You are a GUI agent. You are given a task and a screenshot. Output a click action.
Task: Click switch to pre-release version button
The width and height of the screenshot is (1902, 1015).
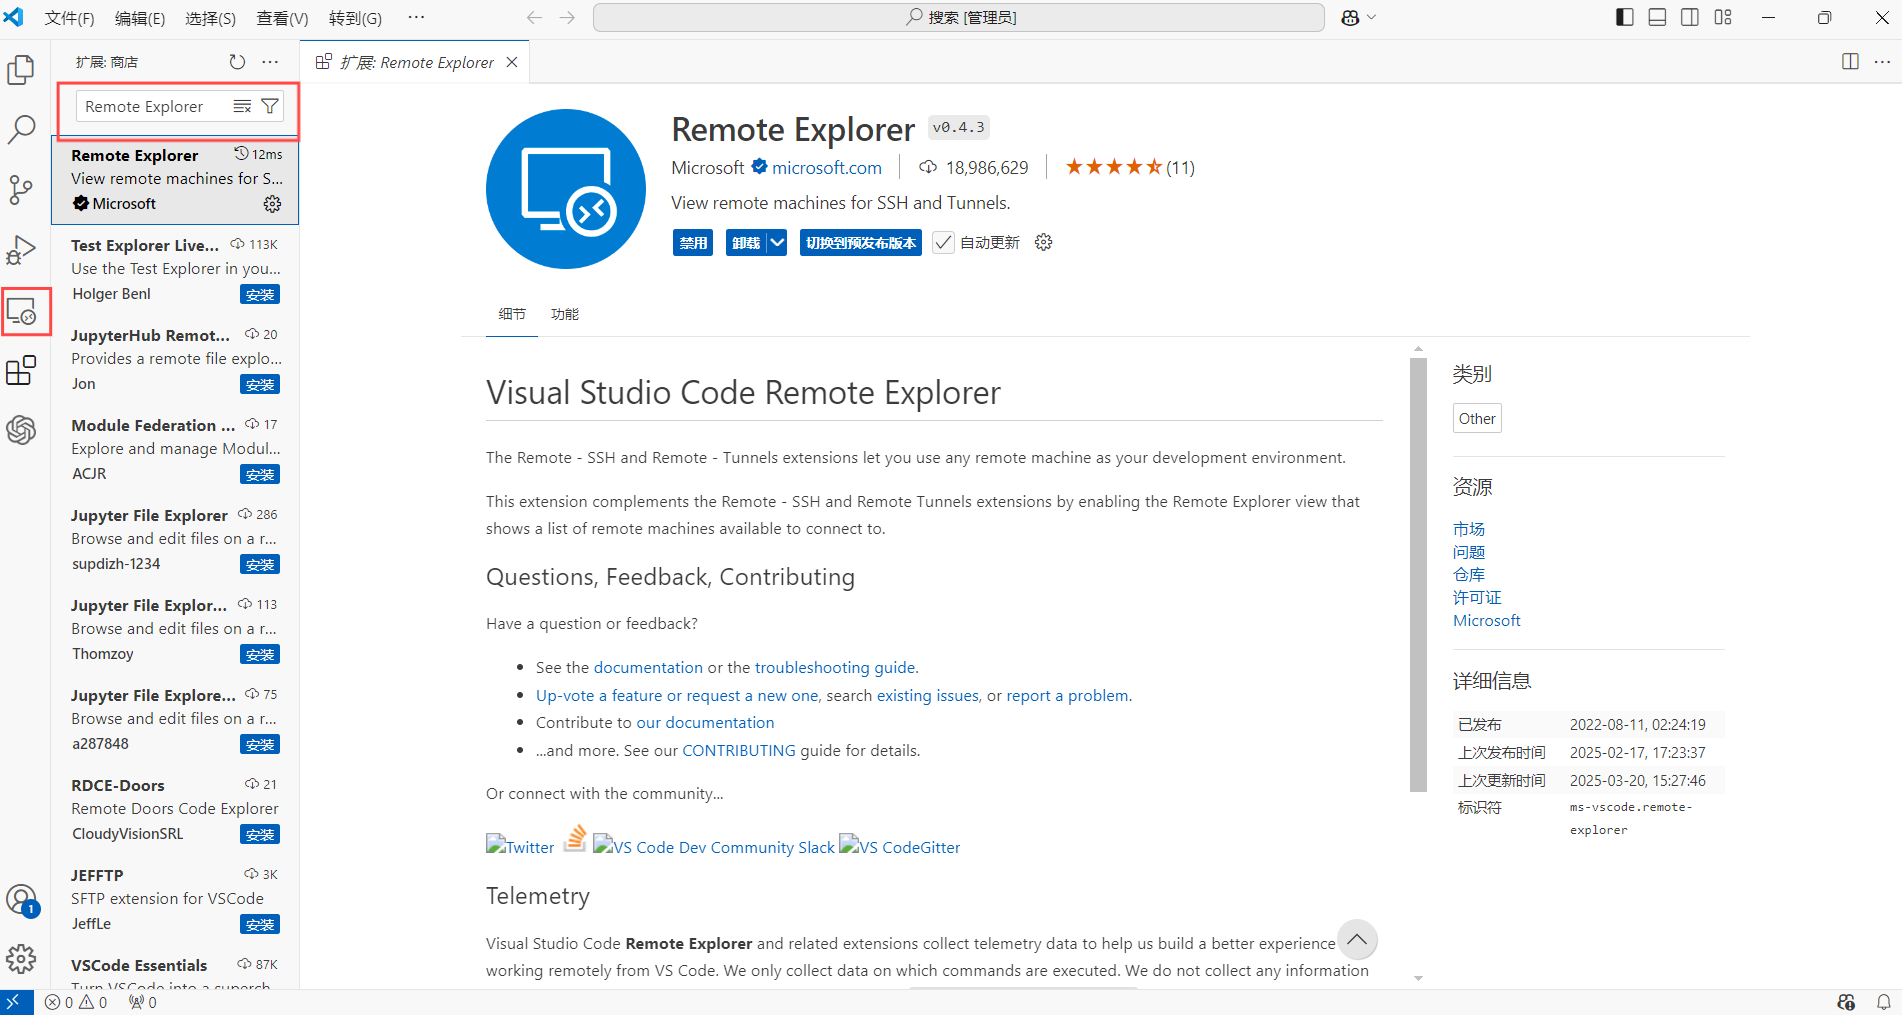pyautogui.click(x=861, y=243)
